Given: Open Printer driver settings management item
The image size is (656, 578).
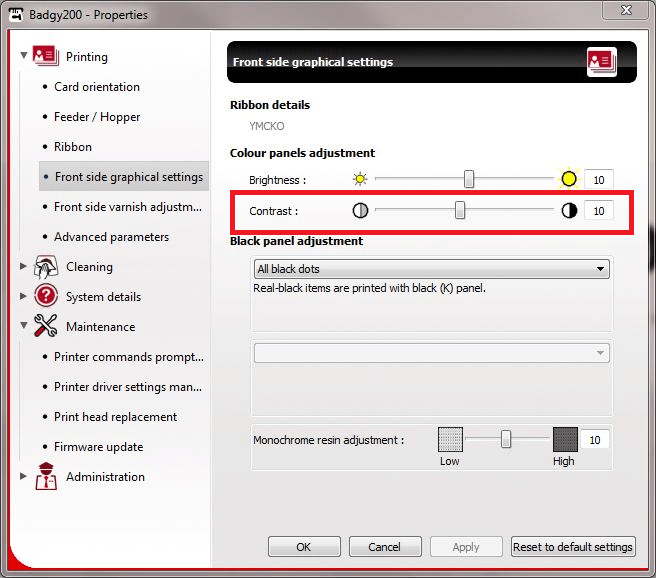Looking at the screenshot, I should [128, 387].
